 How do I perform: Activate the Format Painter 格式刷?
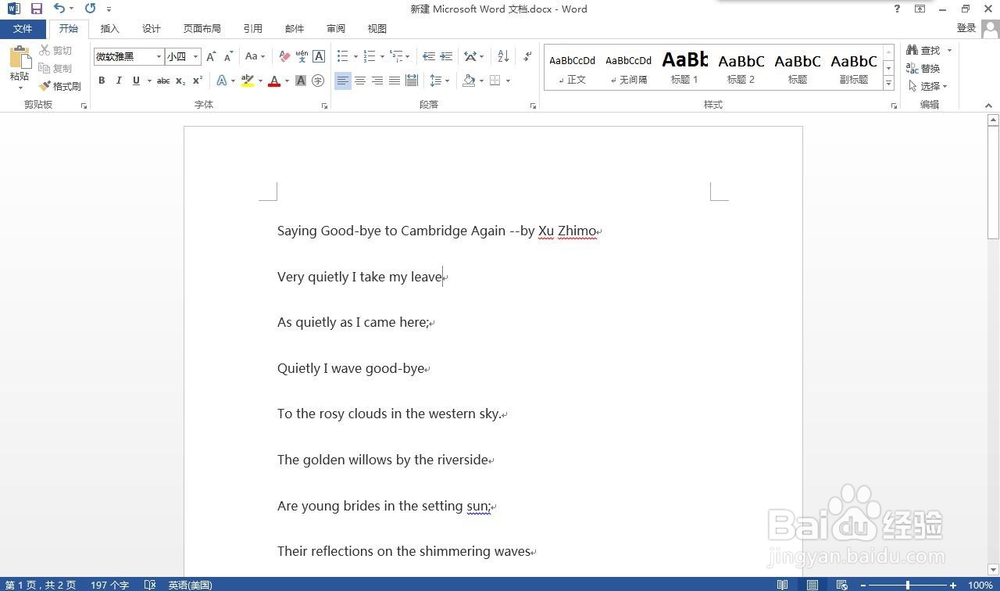coord(60,86)
